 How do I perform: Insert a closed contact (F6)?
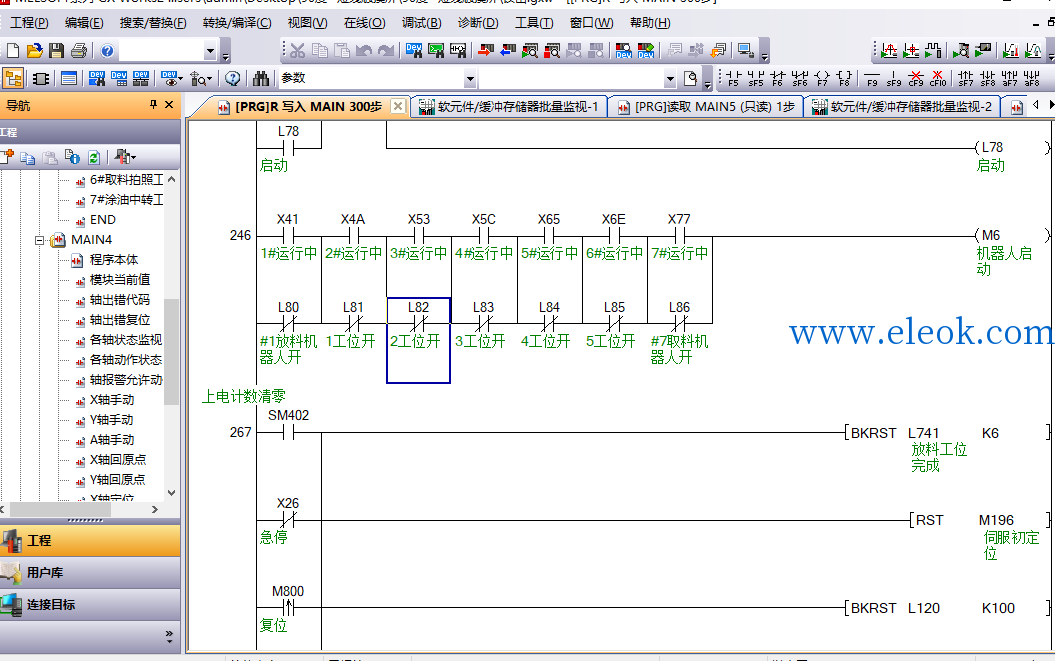coord(778,79)
